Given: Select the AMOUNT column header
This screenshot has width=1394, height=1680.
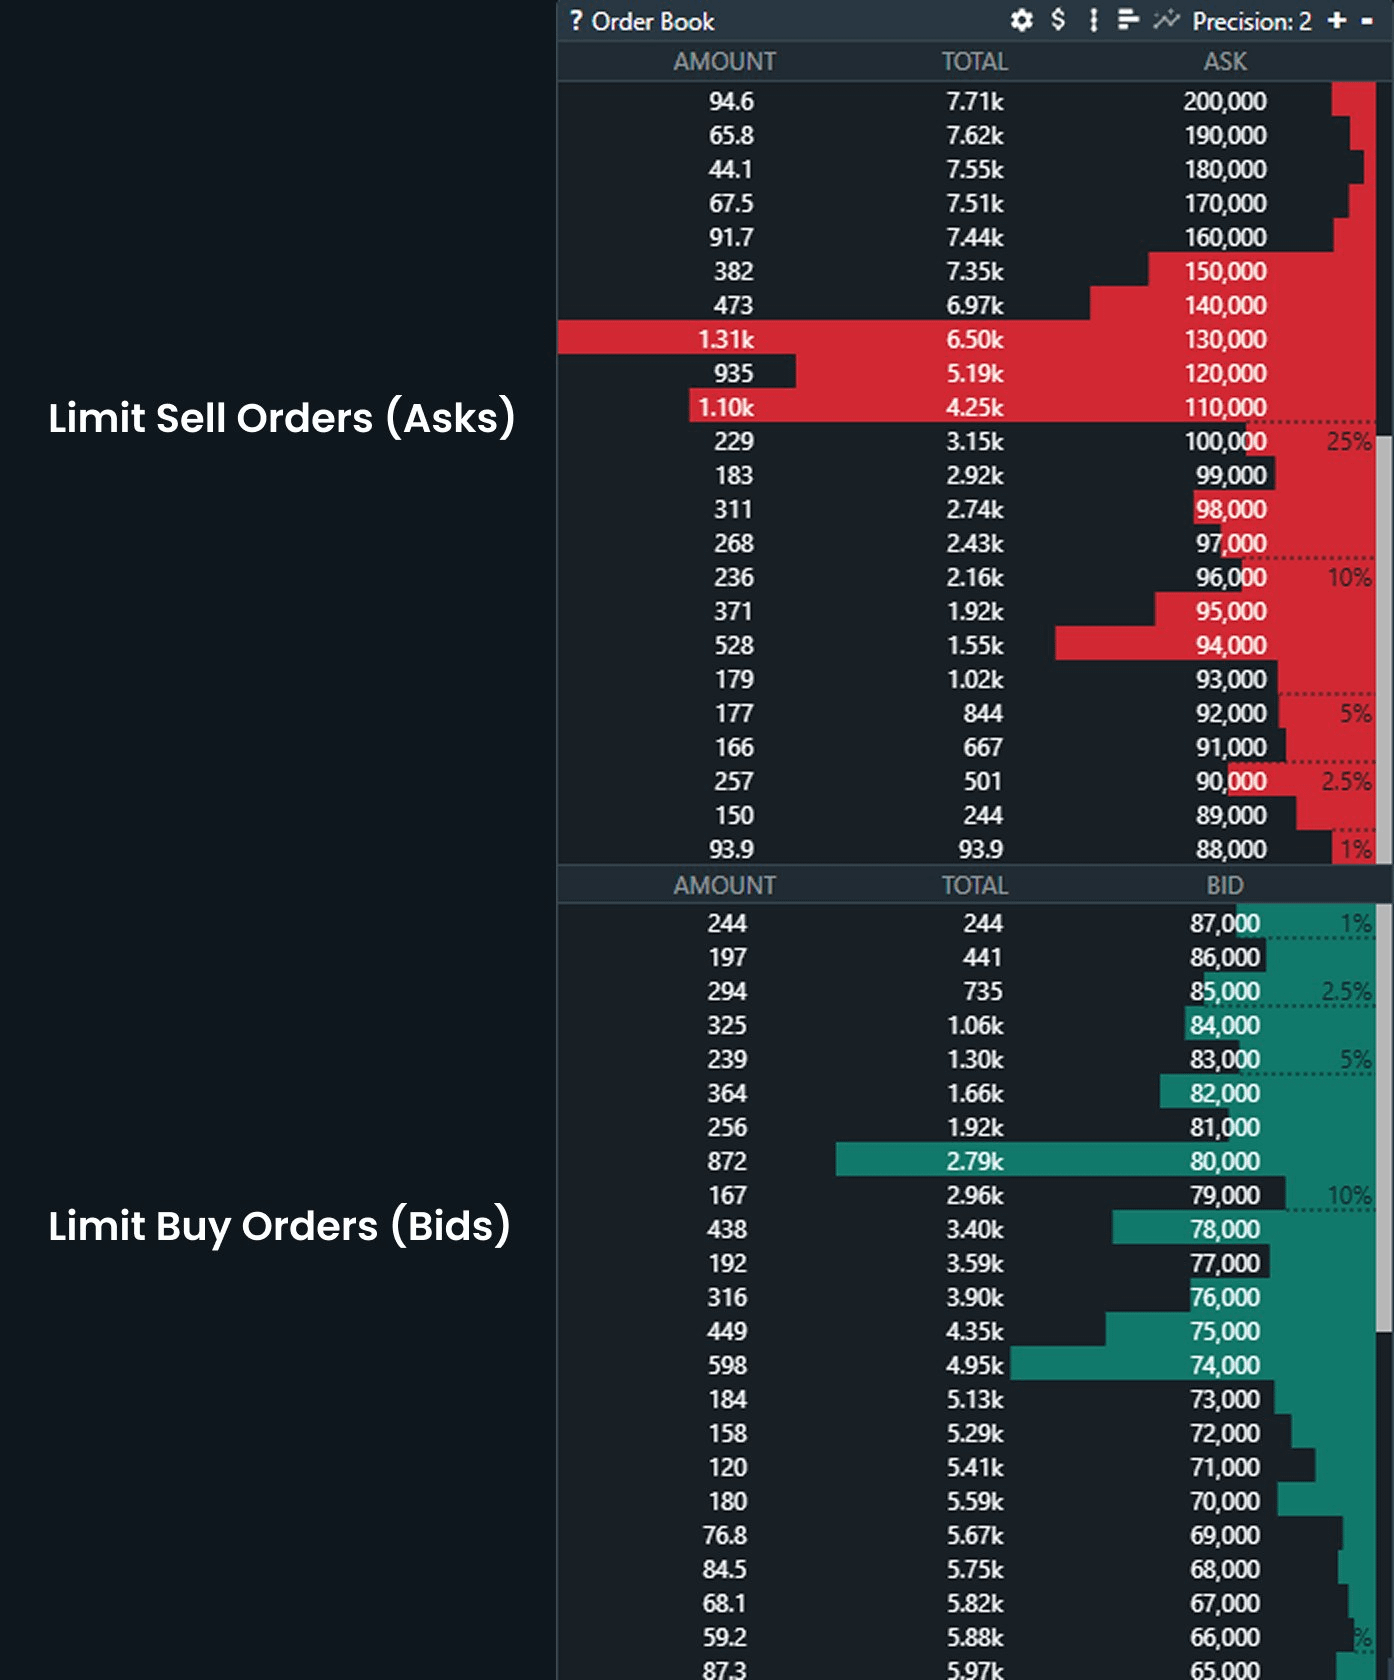Looking at the screenshot, I should 723,61.
